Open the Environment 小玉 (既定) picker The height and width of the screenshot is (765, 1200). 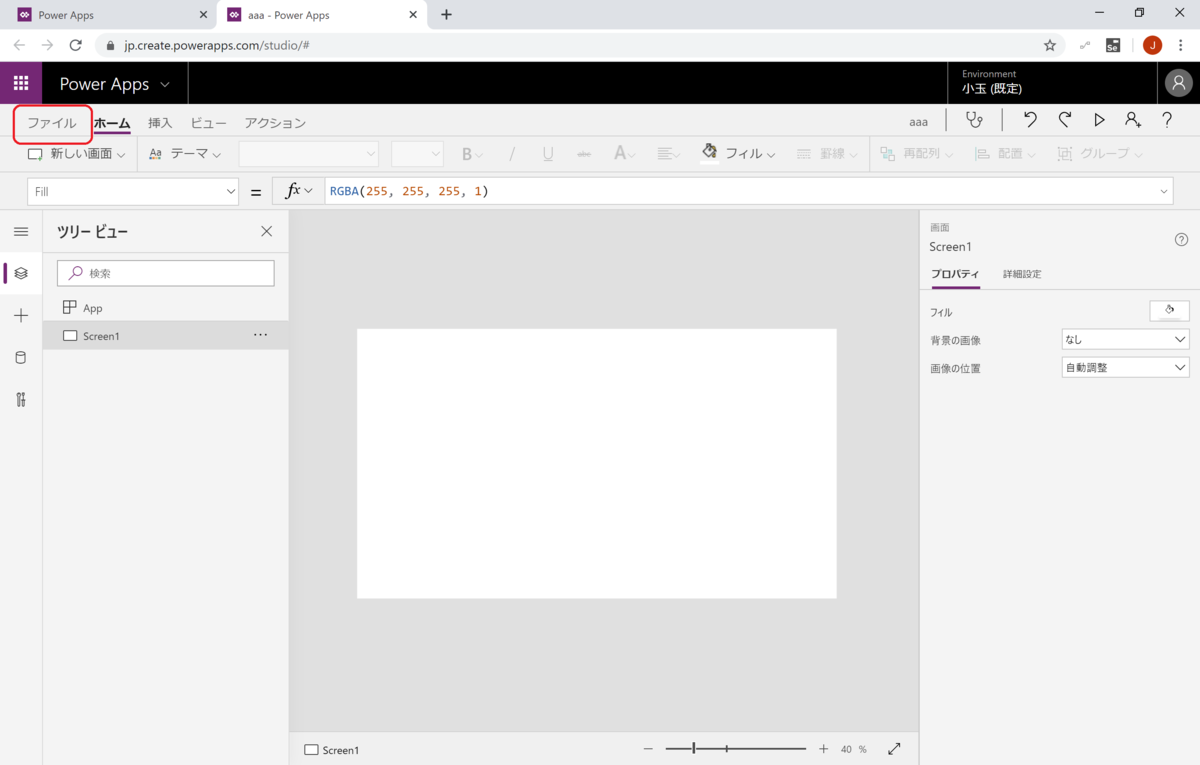1051,84
